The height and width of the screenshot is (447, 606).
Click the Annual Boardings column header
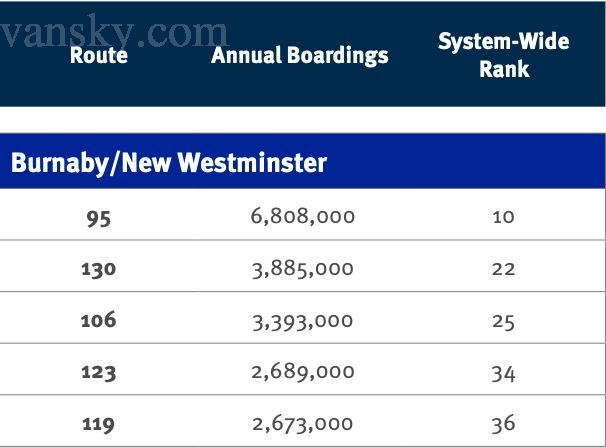click(299, 55)
